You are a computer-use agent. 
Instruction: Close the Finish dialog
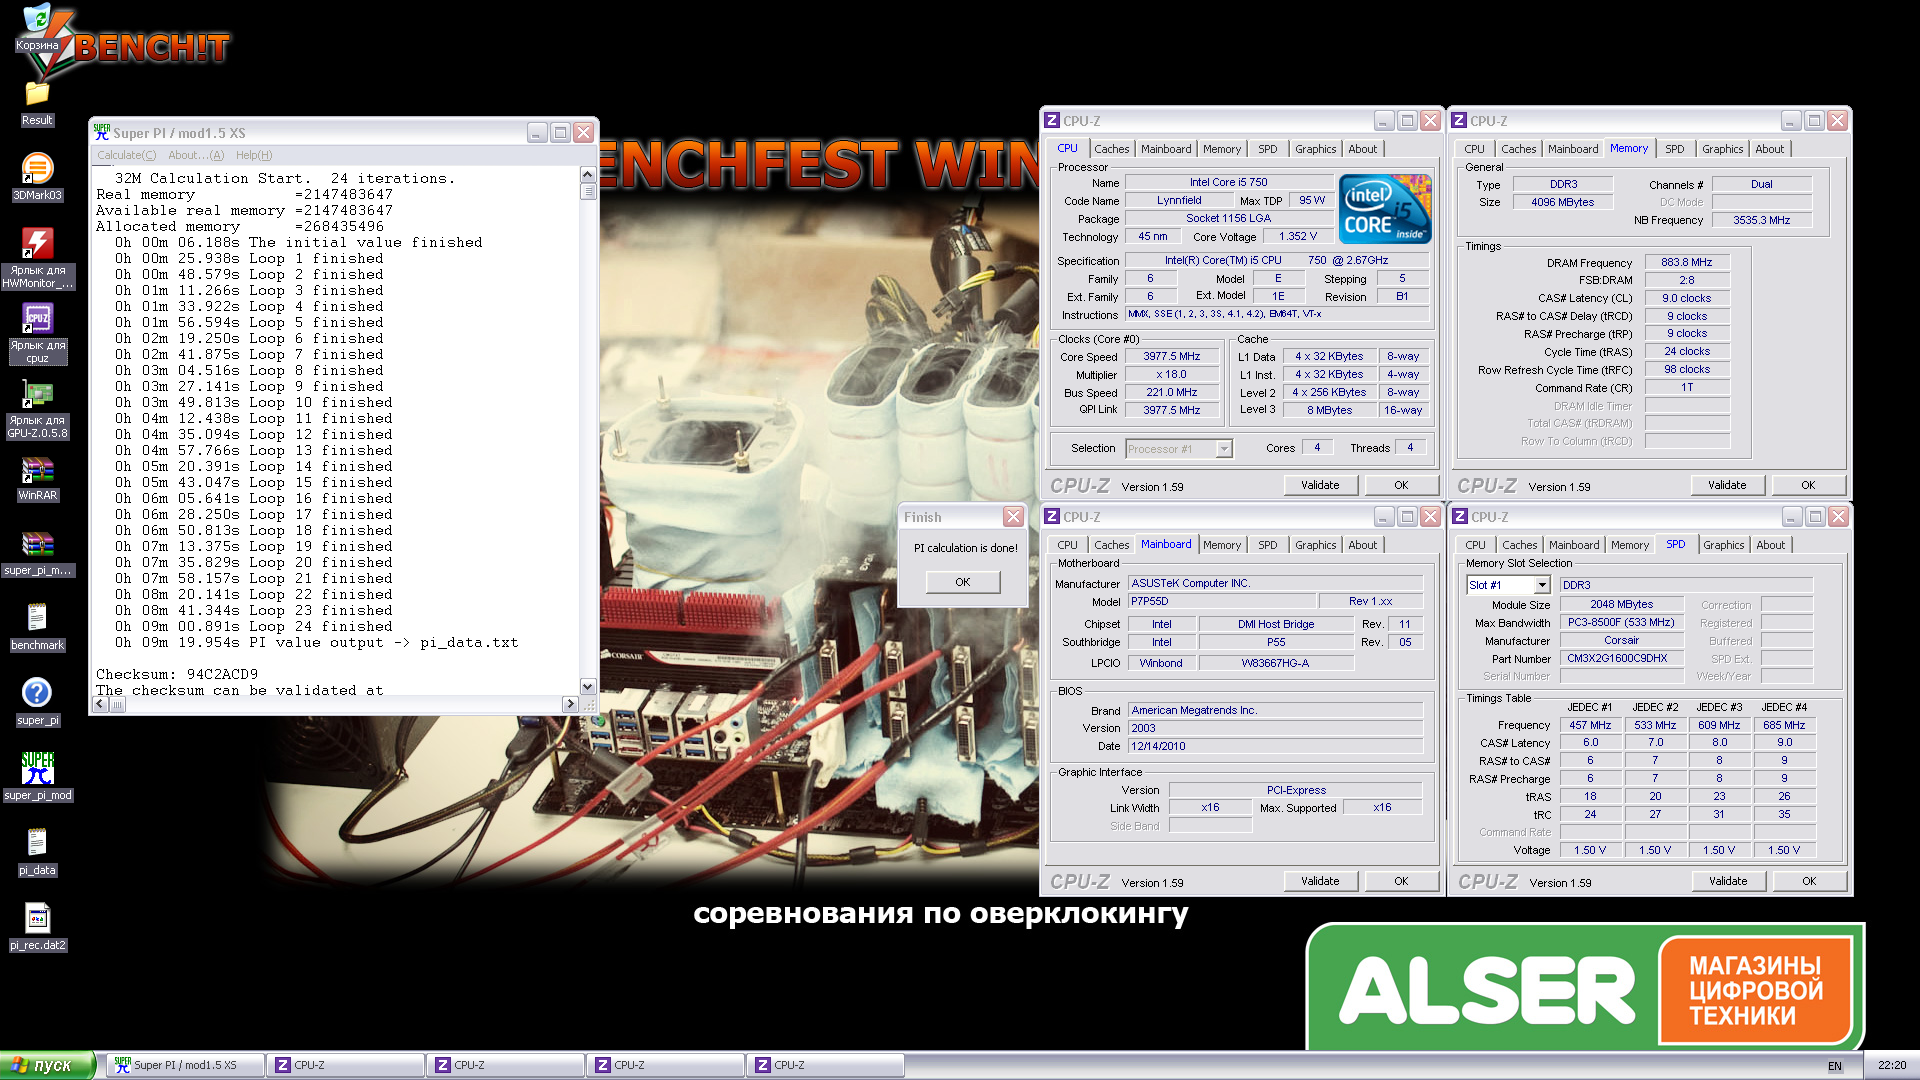click(x=1013, y=517)
